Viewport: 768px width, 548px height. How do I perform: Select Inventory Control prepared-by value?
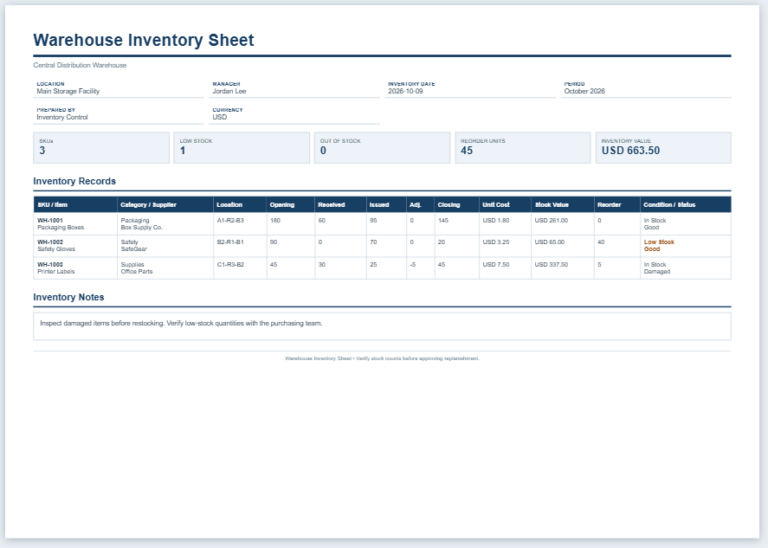(x=62, y=117)
